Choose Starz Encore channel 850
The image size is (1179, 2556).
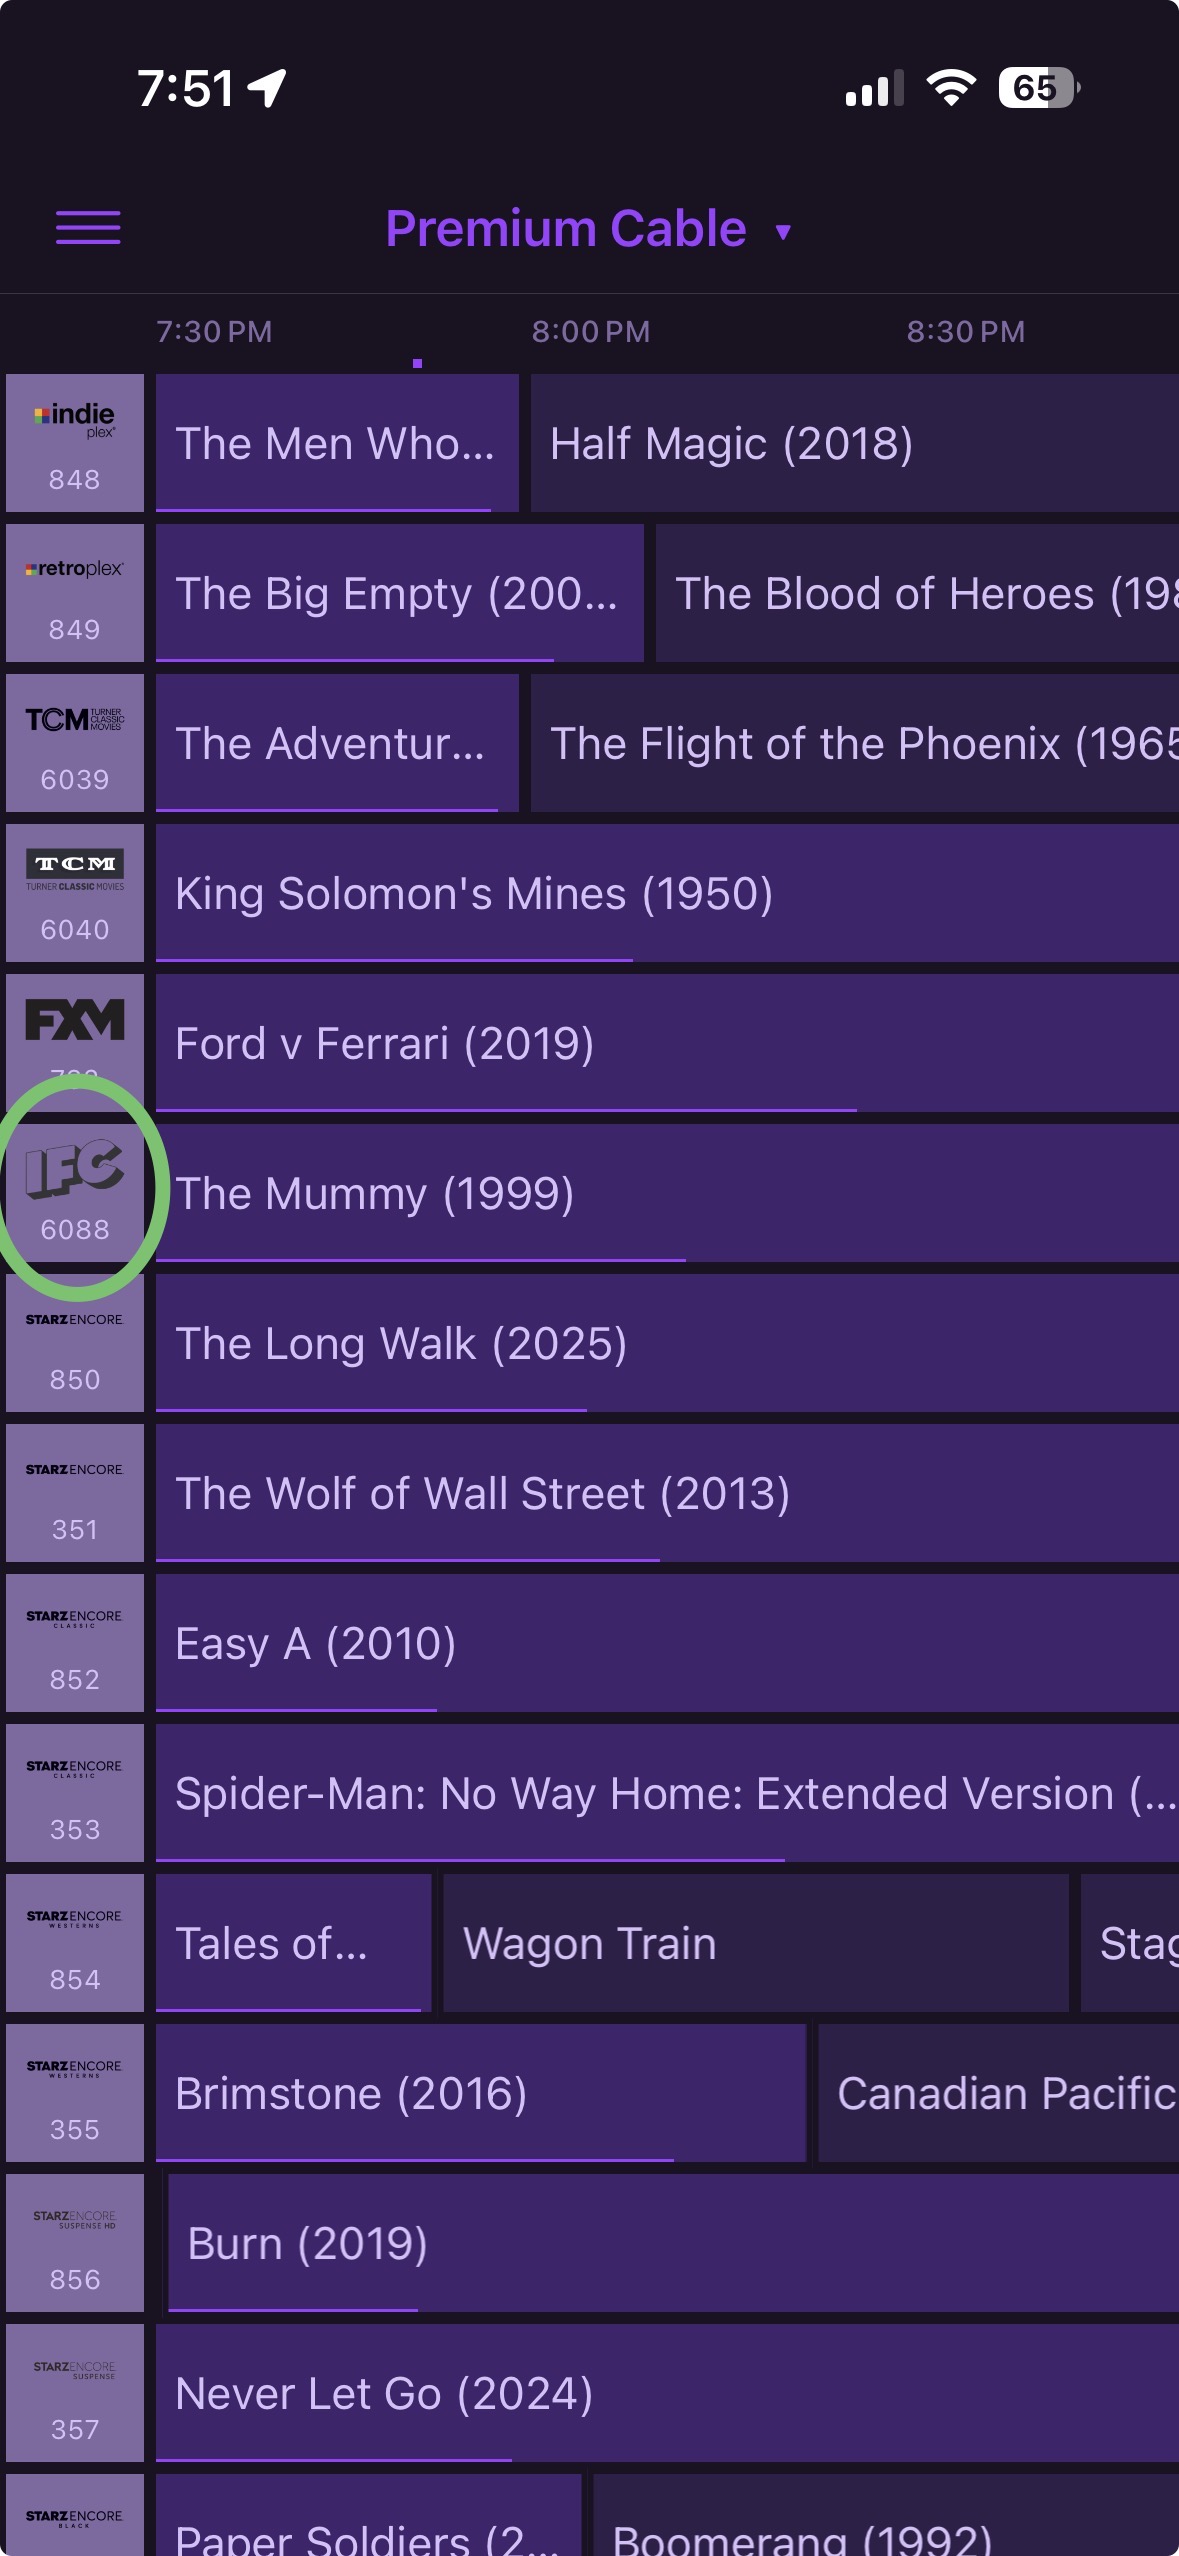pos(75,1343)
